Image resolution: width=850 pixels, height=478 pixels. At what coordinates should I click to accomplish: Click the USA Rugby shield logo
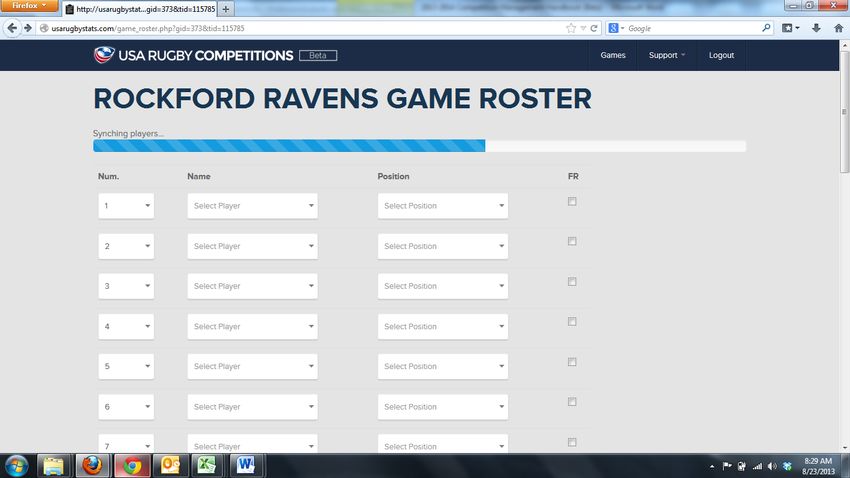point(104,55)
